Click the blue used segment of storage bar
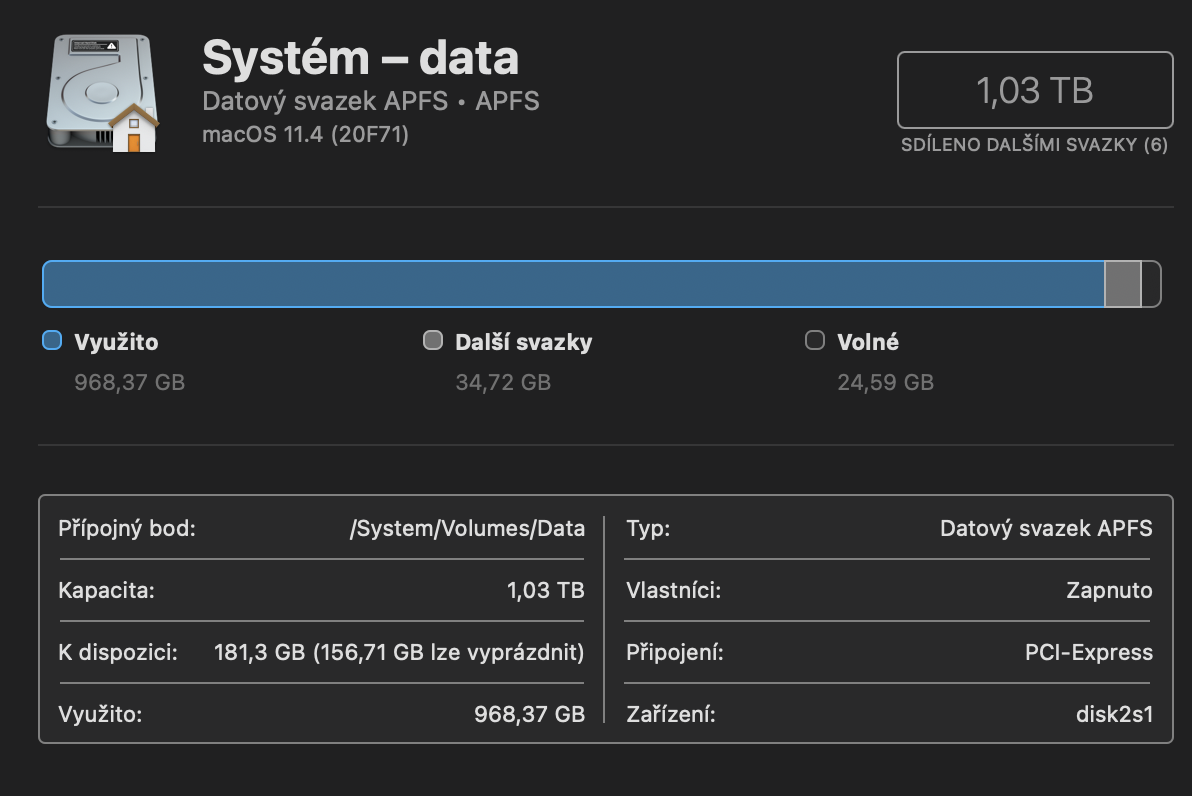Viewport: 1192px width, 796px height. point(572,284)
